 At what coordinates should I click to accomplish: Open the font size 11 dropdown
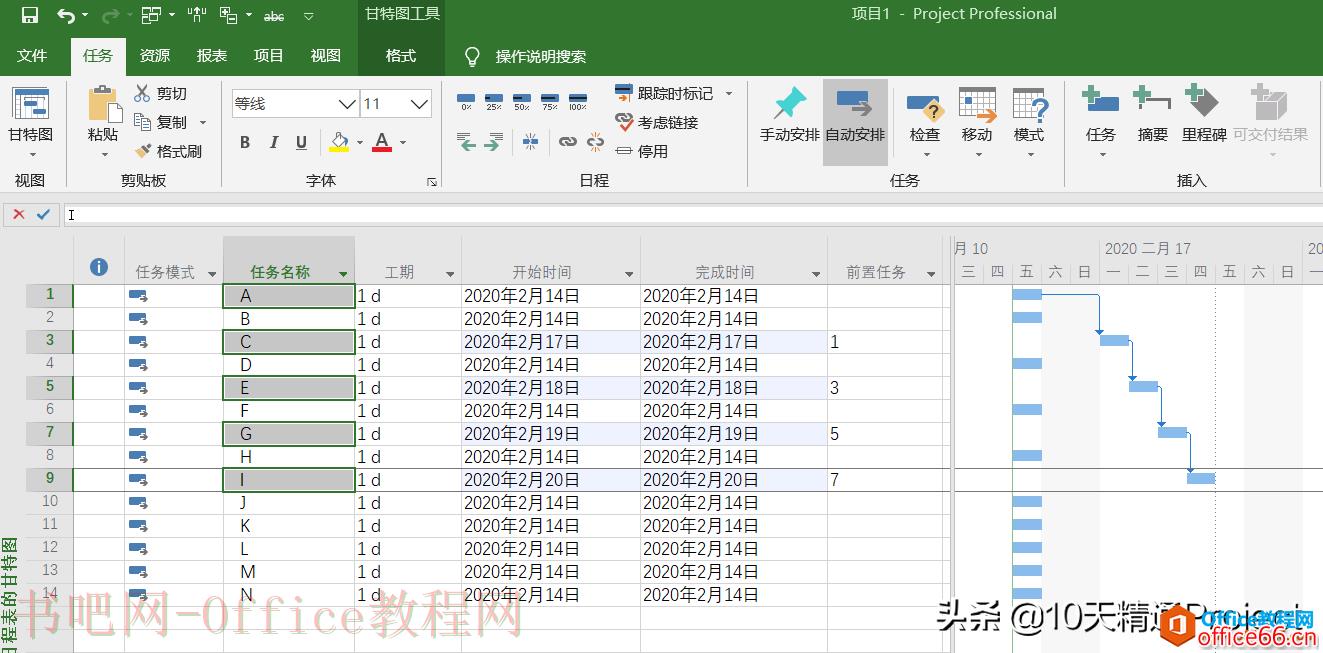pyautogui.click(x=420, y=104)
